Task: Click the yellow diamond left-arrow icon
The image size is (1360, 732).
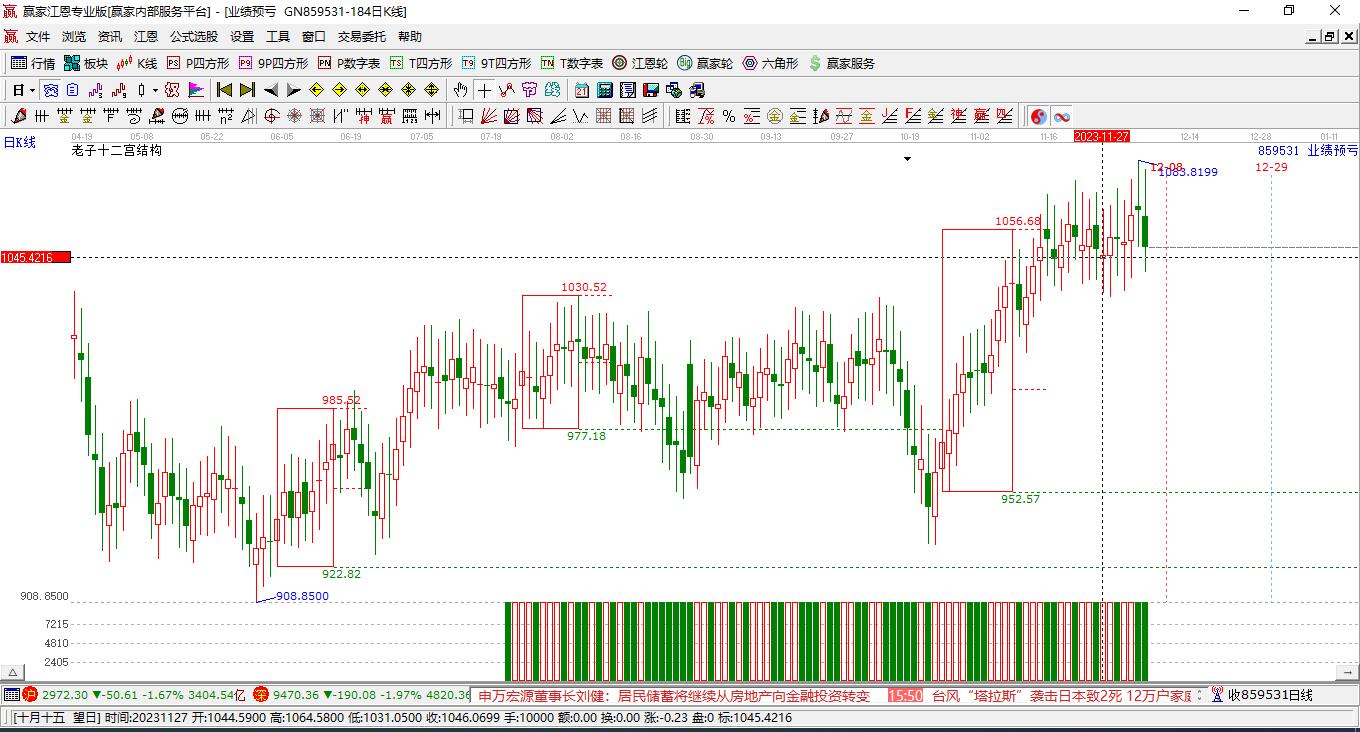Action: [x=316, y=90]
